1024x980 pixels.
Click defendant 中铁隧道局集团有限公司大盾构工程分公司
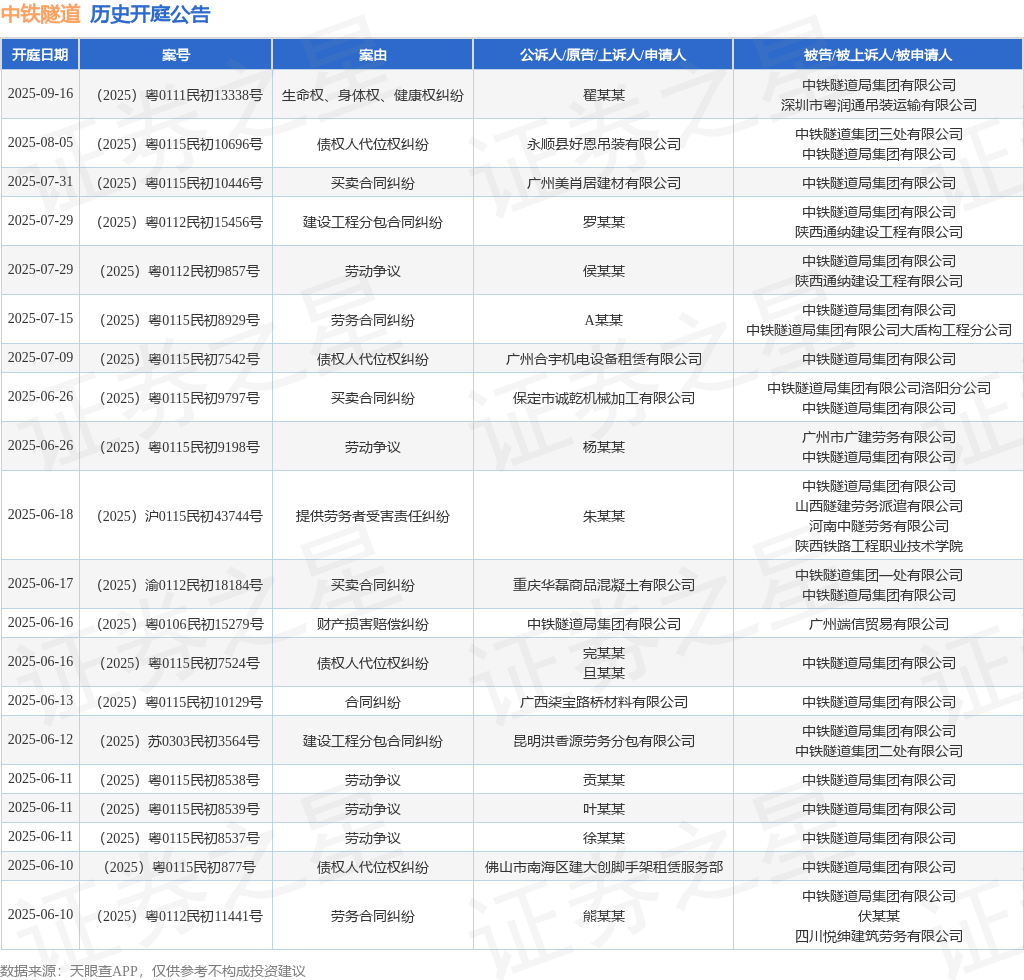[x=878, y=330]
